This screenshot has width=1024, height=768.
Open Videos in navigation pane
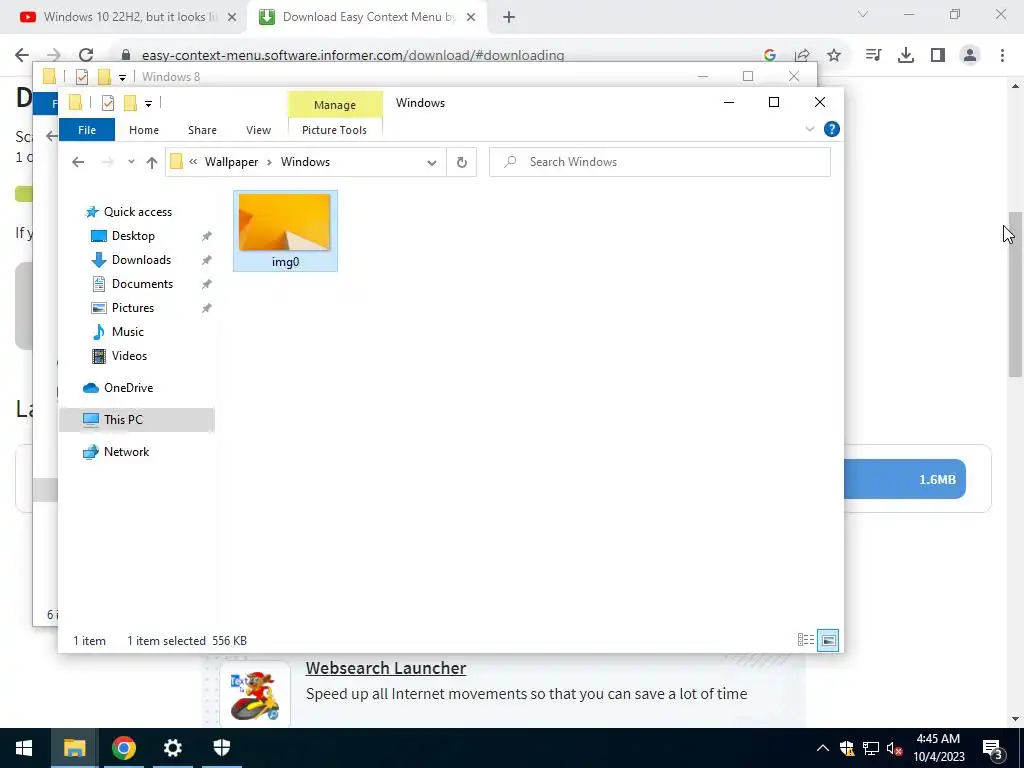coord(129,356)
